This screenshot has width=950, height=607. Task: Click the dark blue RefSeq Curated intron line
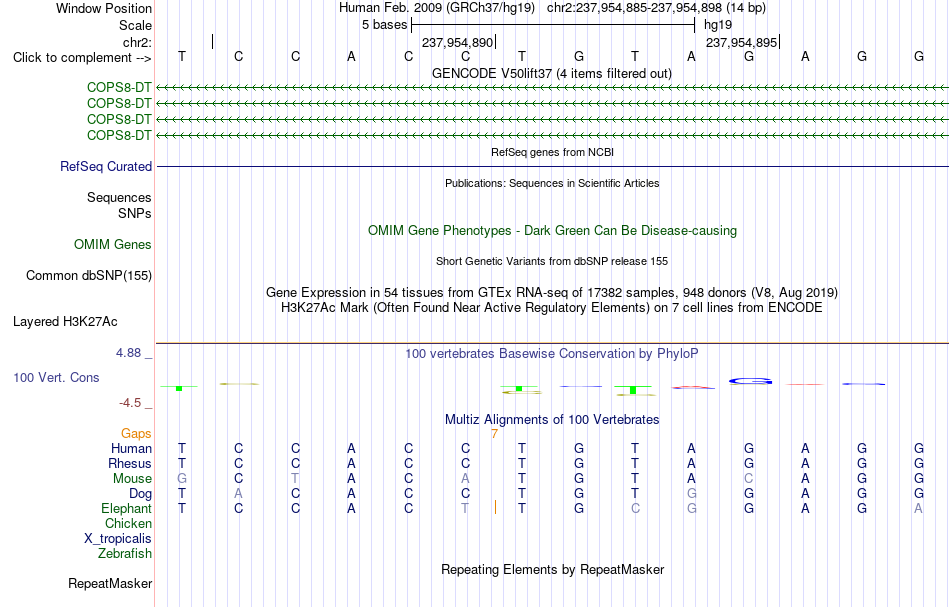click(552, 167)
